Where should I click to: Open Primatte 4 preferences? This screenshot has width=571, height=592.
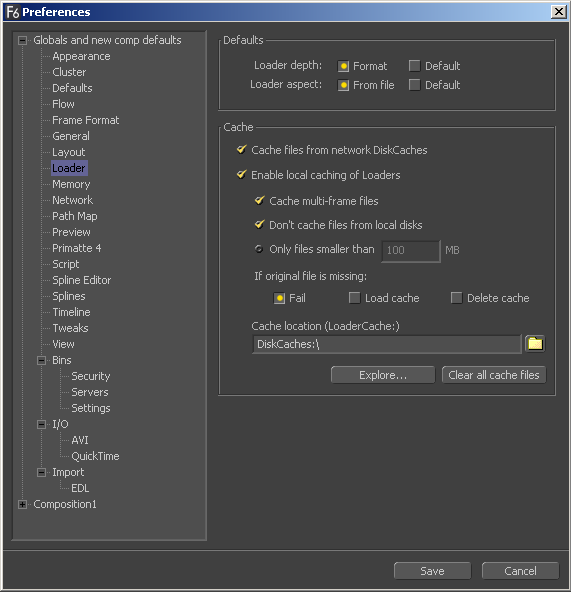tap(76, 248)
